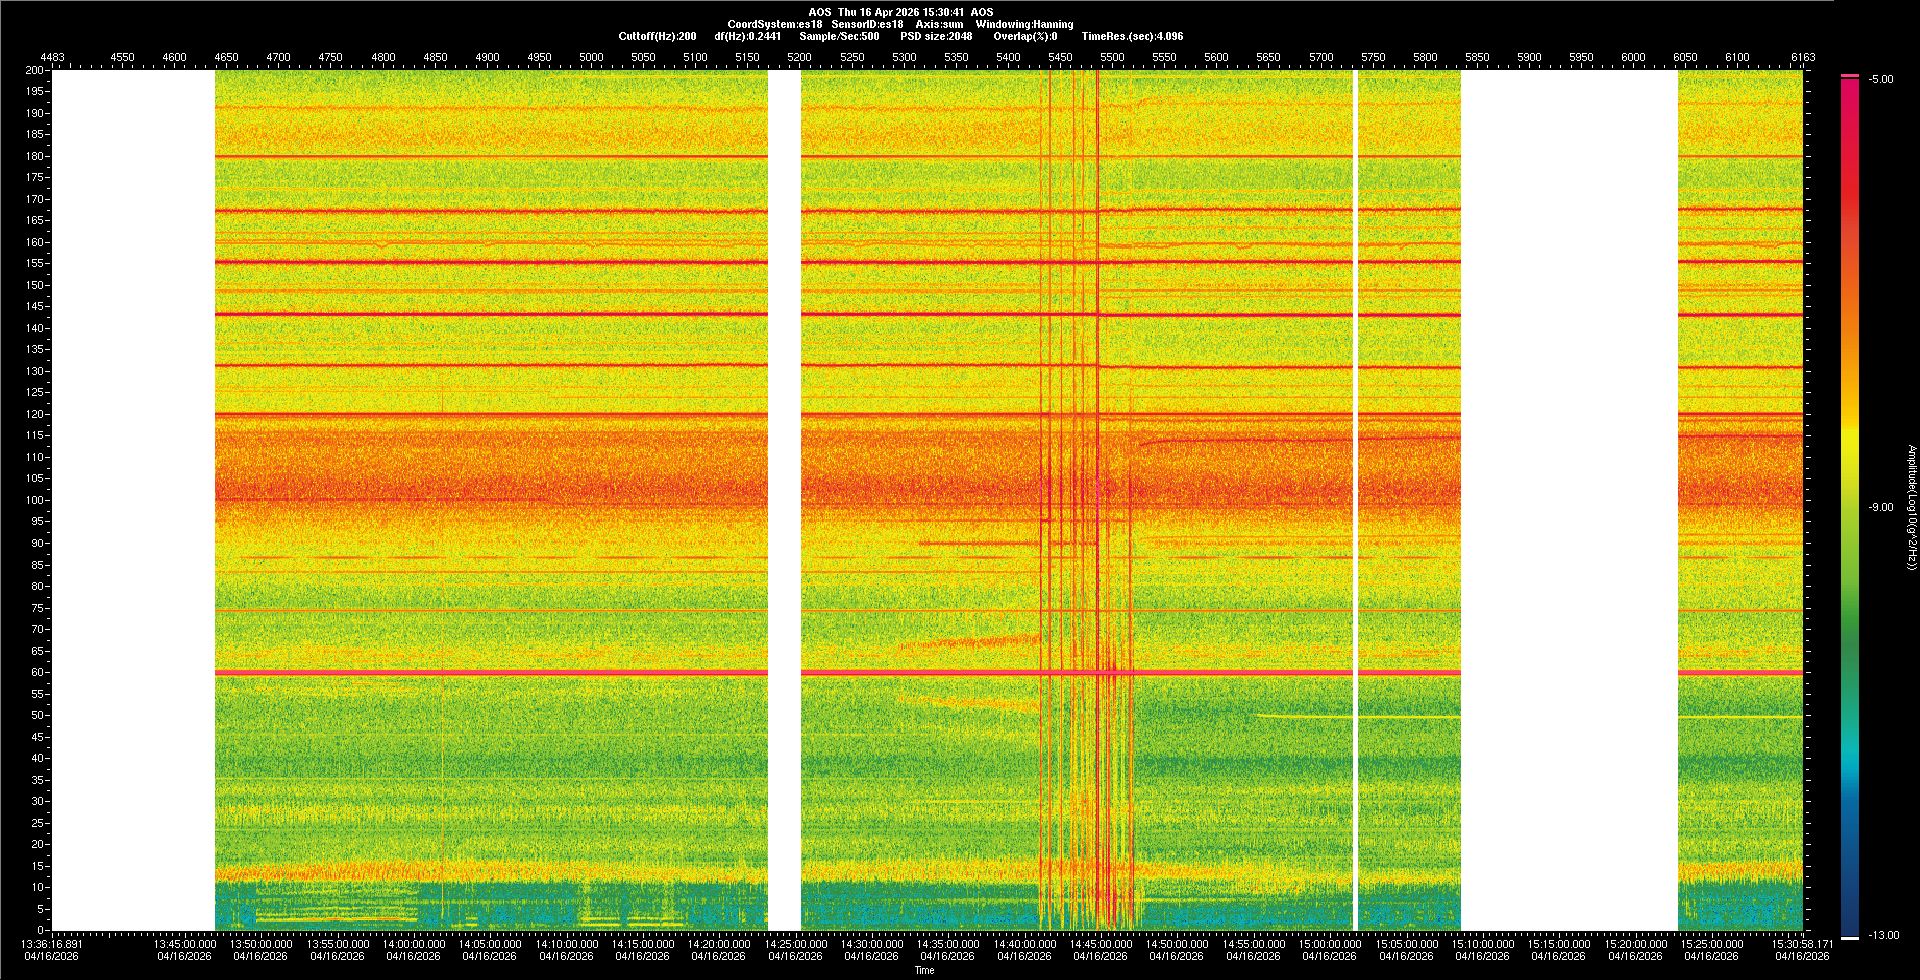Screen dimensions: 1920x980
Task: Select the PSD size:2048 parameter text
Action: [936, 36]
